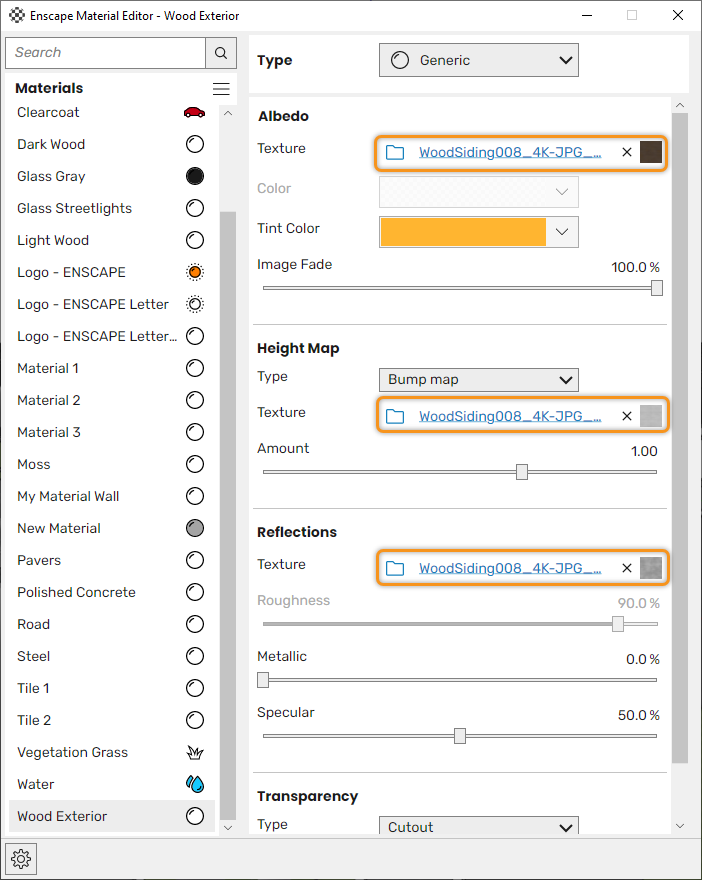Click the materials list scroll-down arrow
This screenshot has height=880, width=702.
(228, 828)
